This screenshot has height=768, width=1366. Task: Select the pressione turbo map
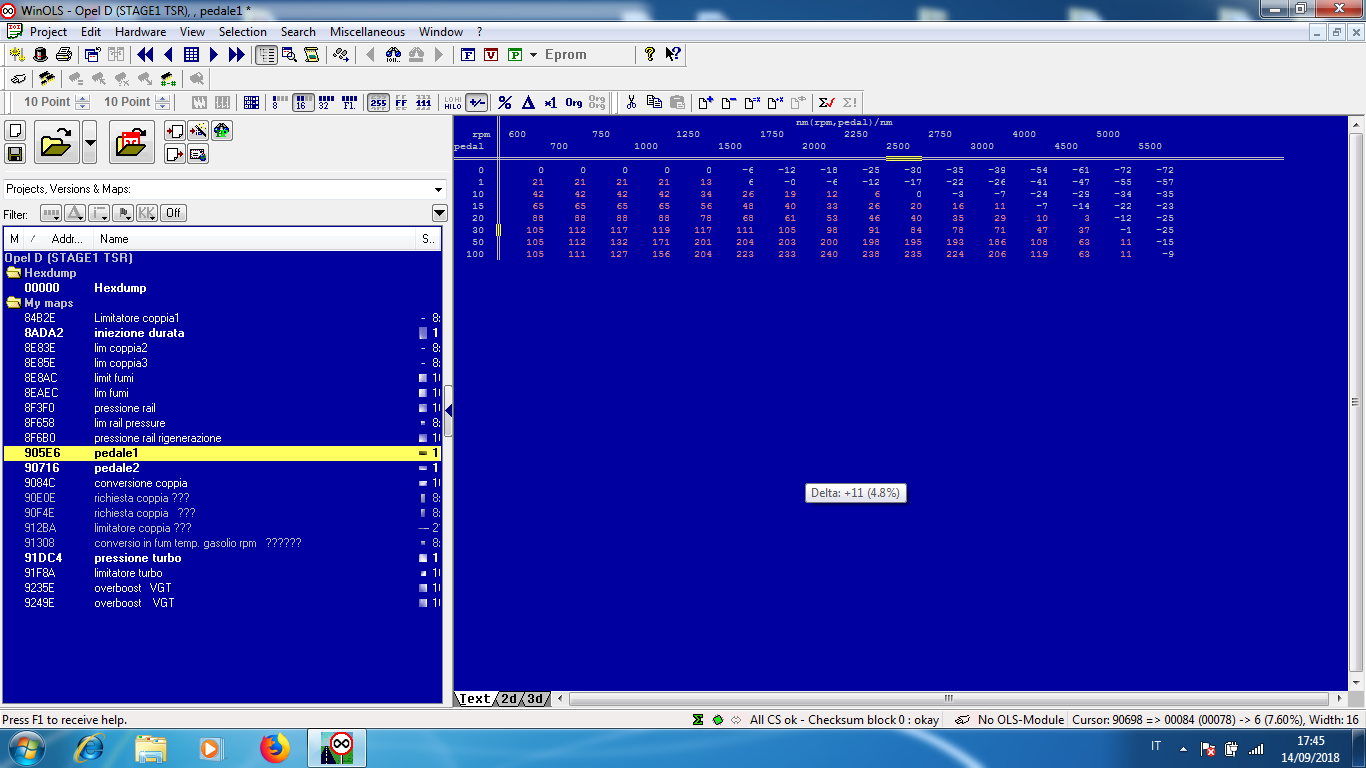(x=222, y=558)
